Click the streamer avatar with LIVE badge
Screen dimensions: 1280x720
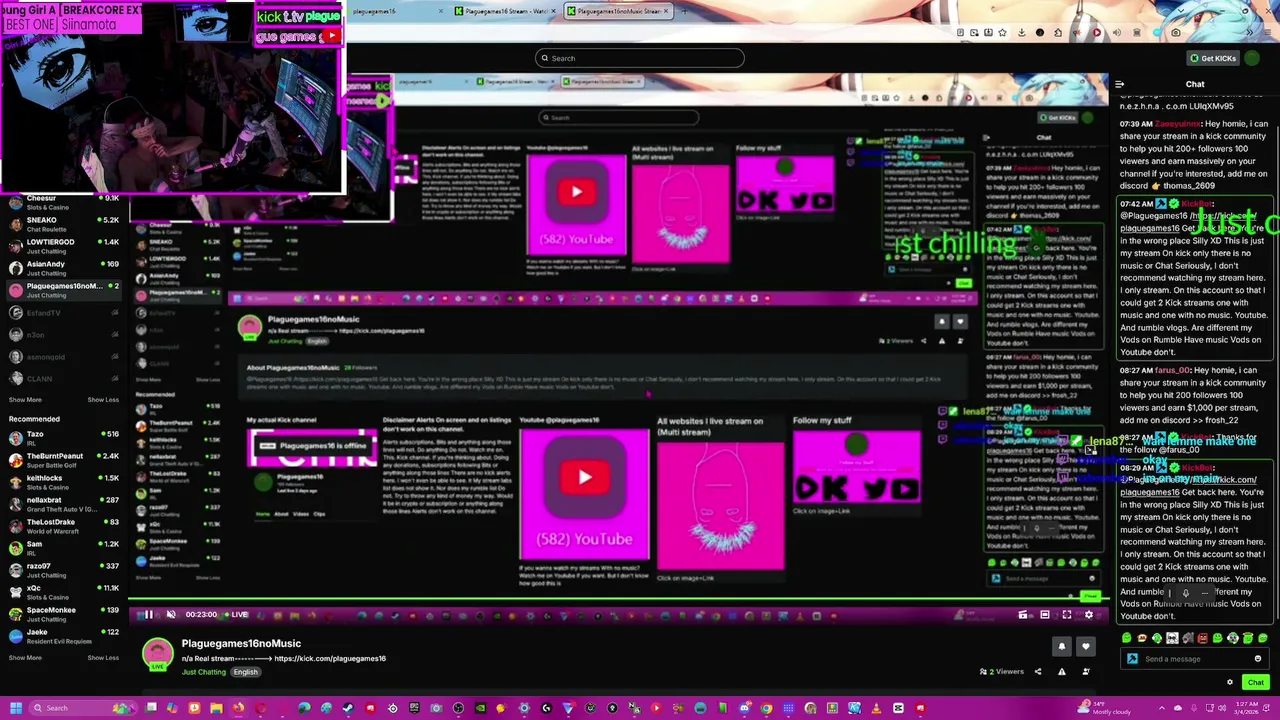click(x=157, y=655)
